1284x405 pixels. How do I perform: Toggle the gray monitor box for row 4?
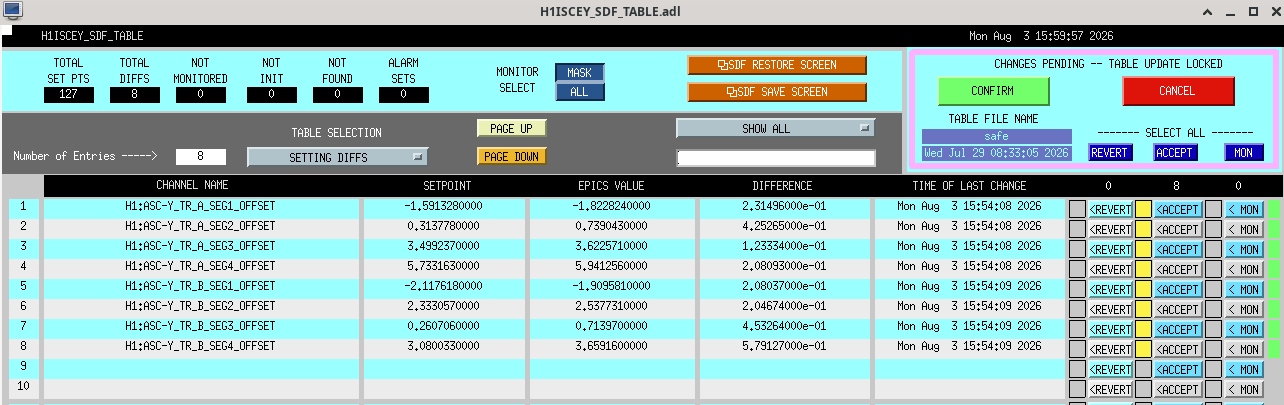click(1213, 269)
